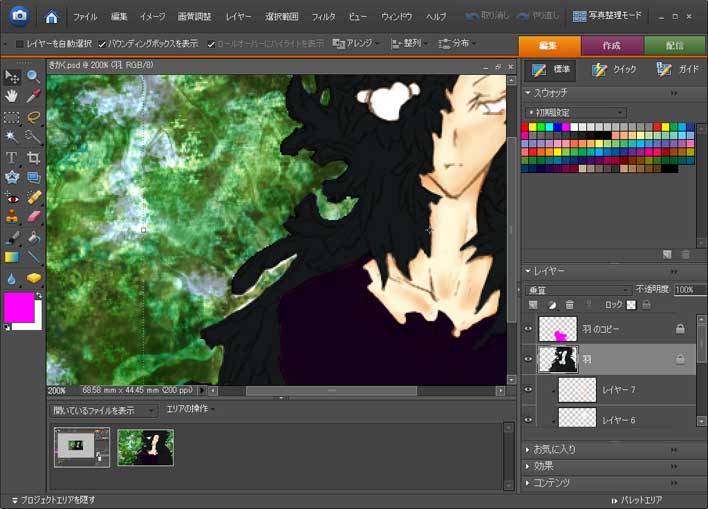708x509 pixels.
Task: Pick the yellow swatch next to red
Action: (x=533, y=127)
